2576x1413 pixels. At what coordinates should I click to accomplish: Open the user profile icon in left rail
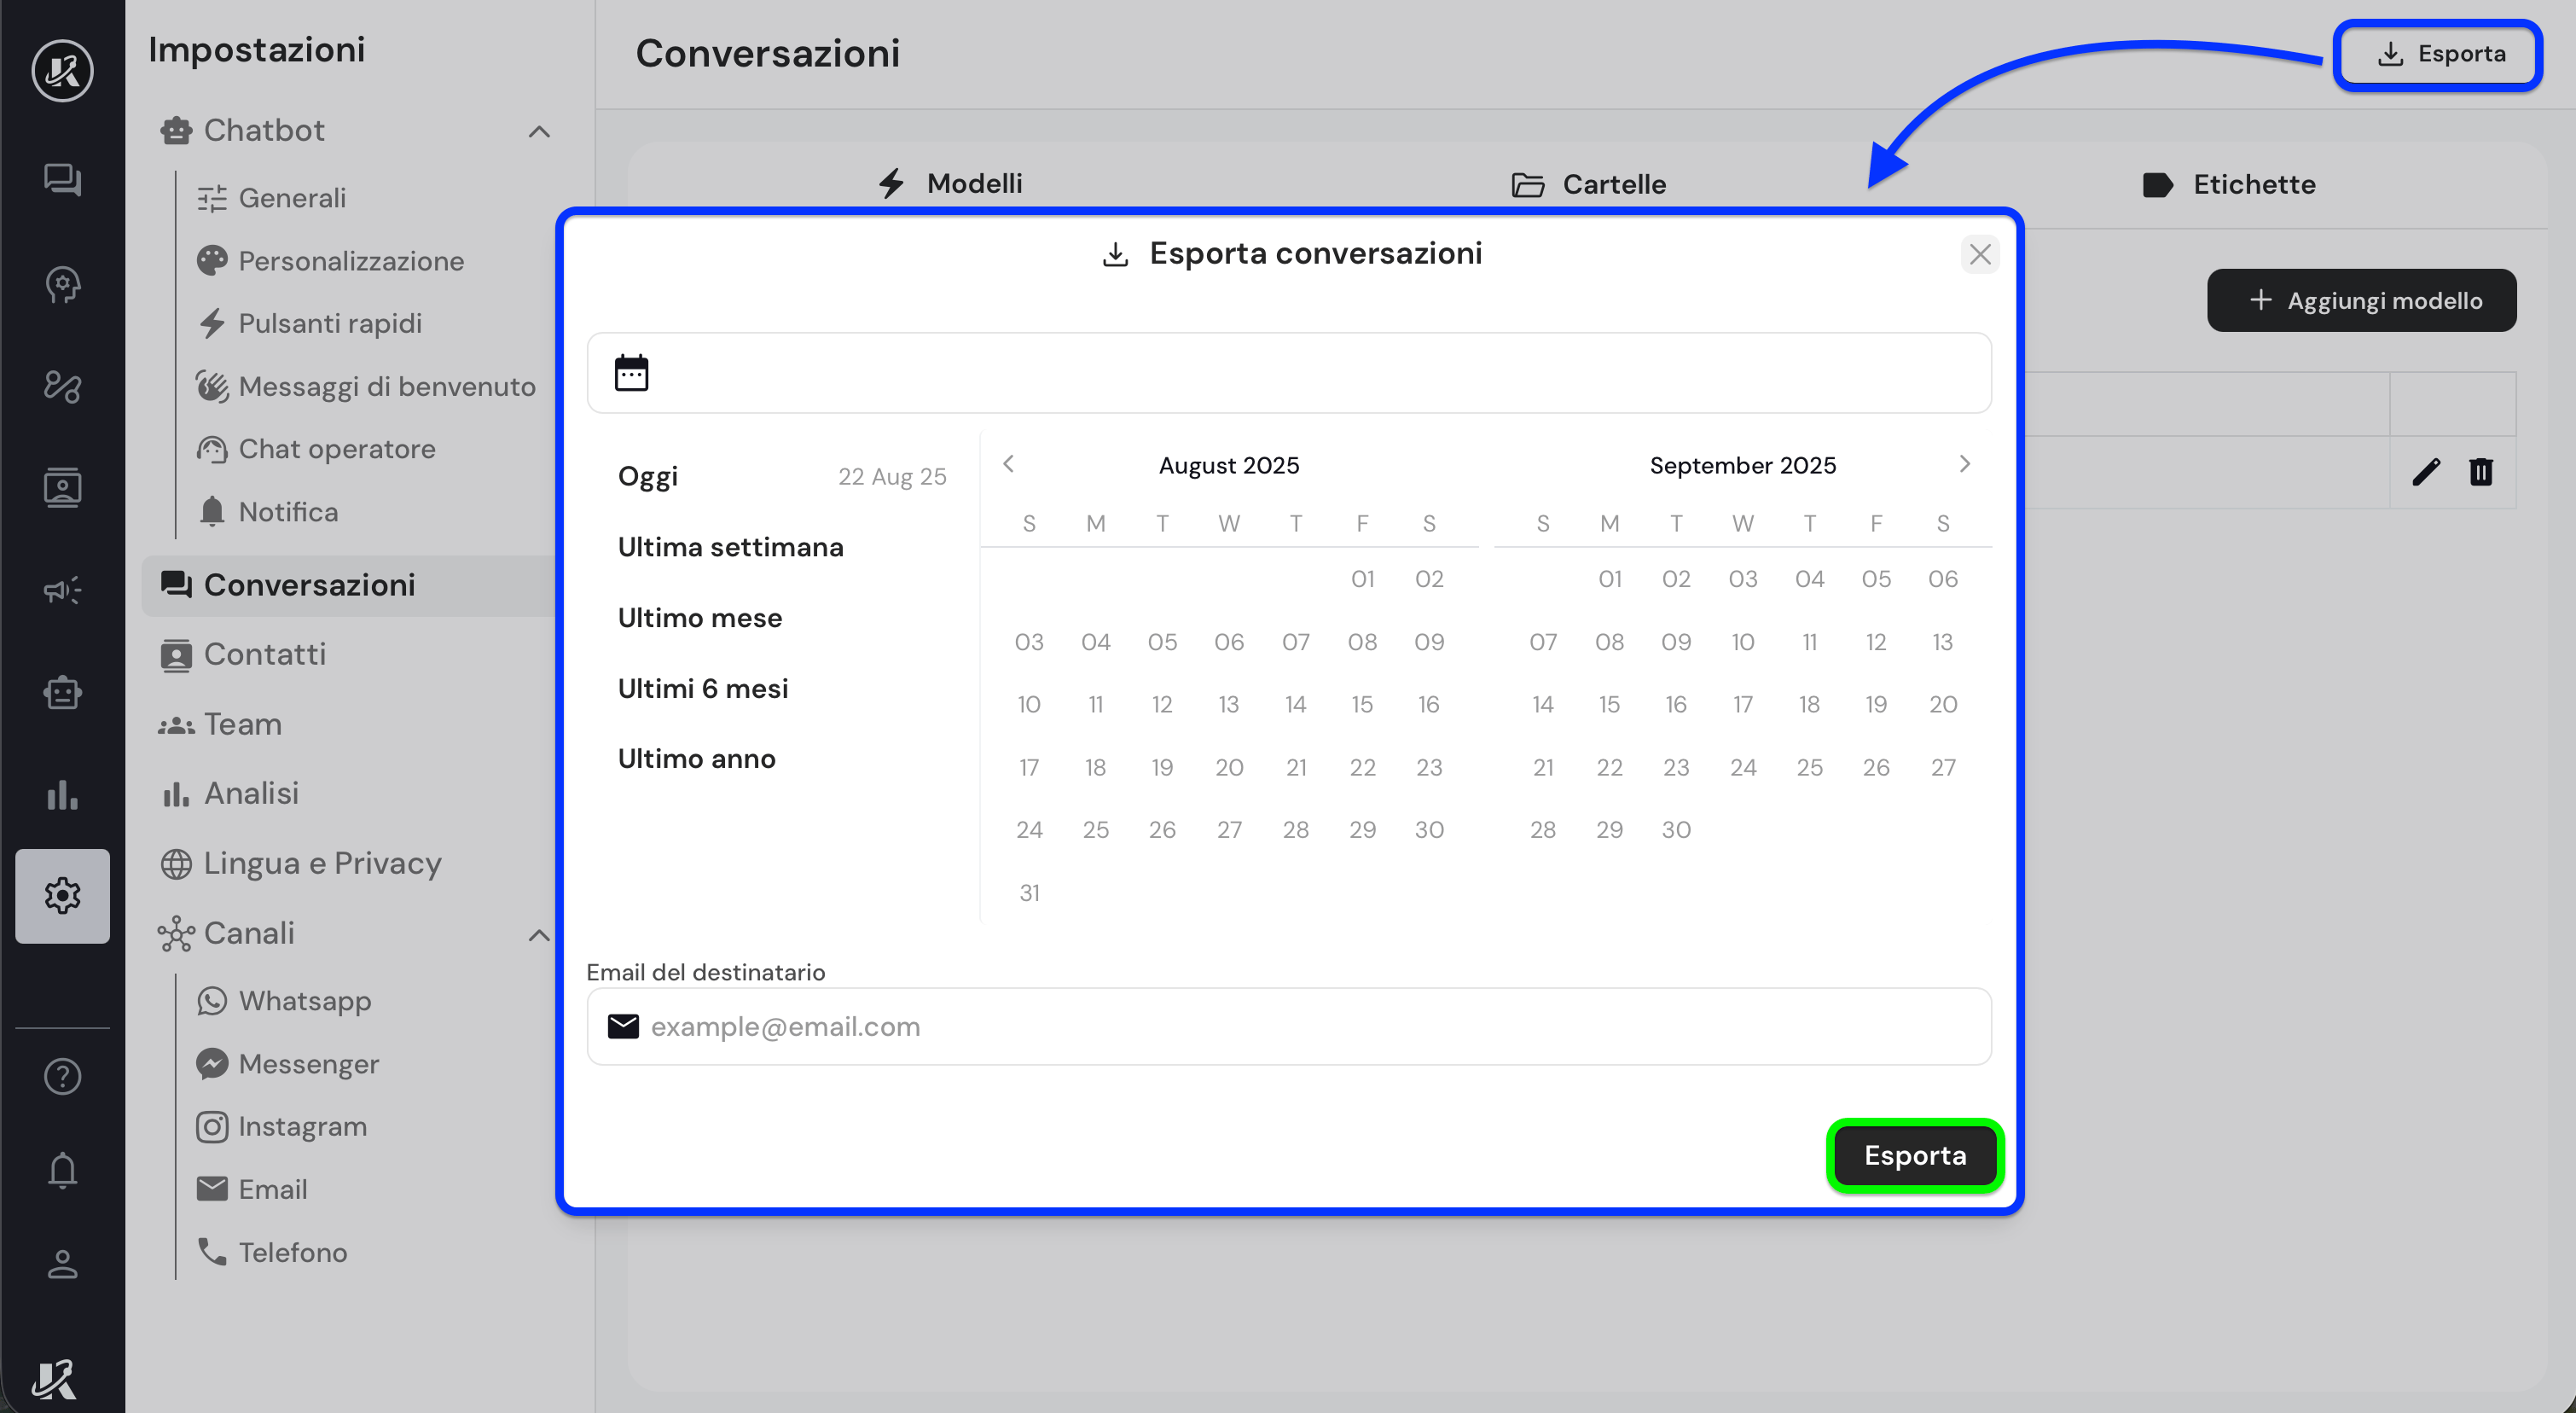[62, 1264]
